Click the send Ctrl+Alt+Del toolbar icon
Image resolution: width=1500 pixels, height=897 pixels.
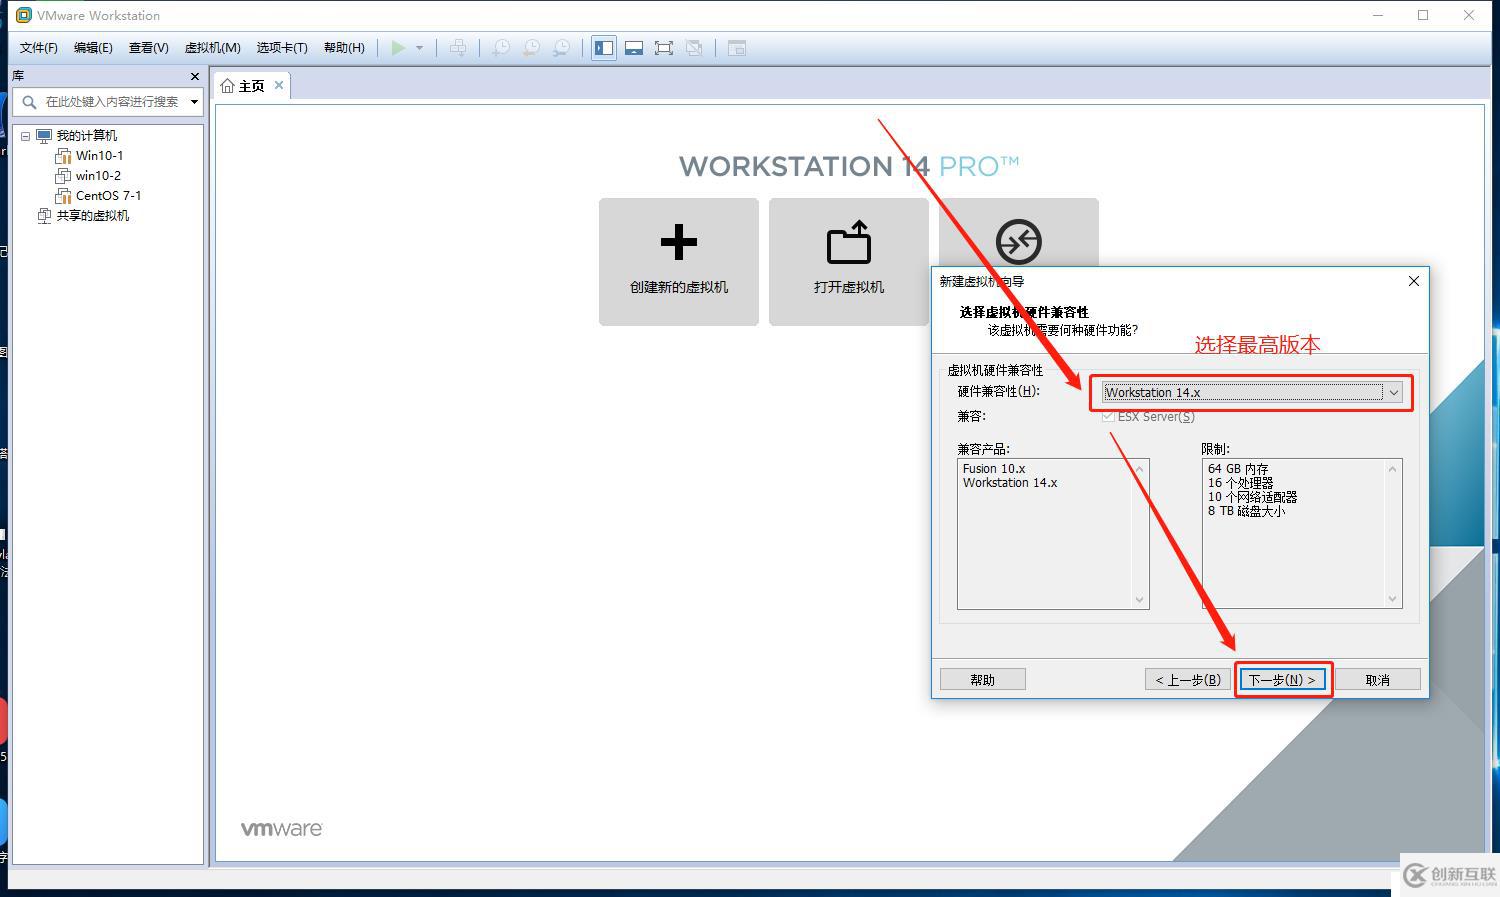pos(458,48)
